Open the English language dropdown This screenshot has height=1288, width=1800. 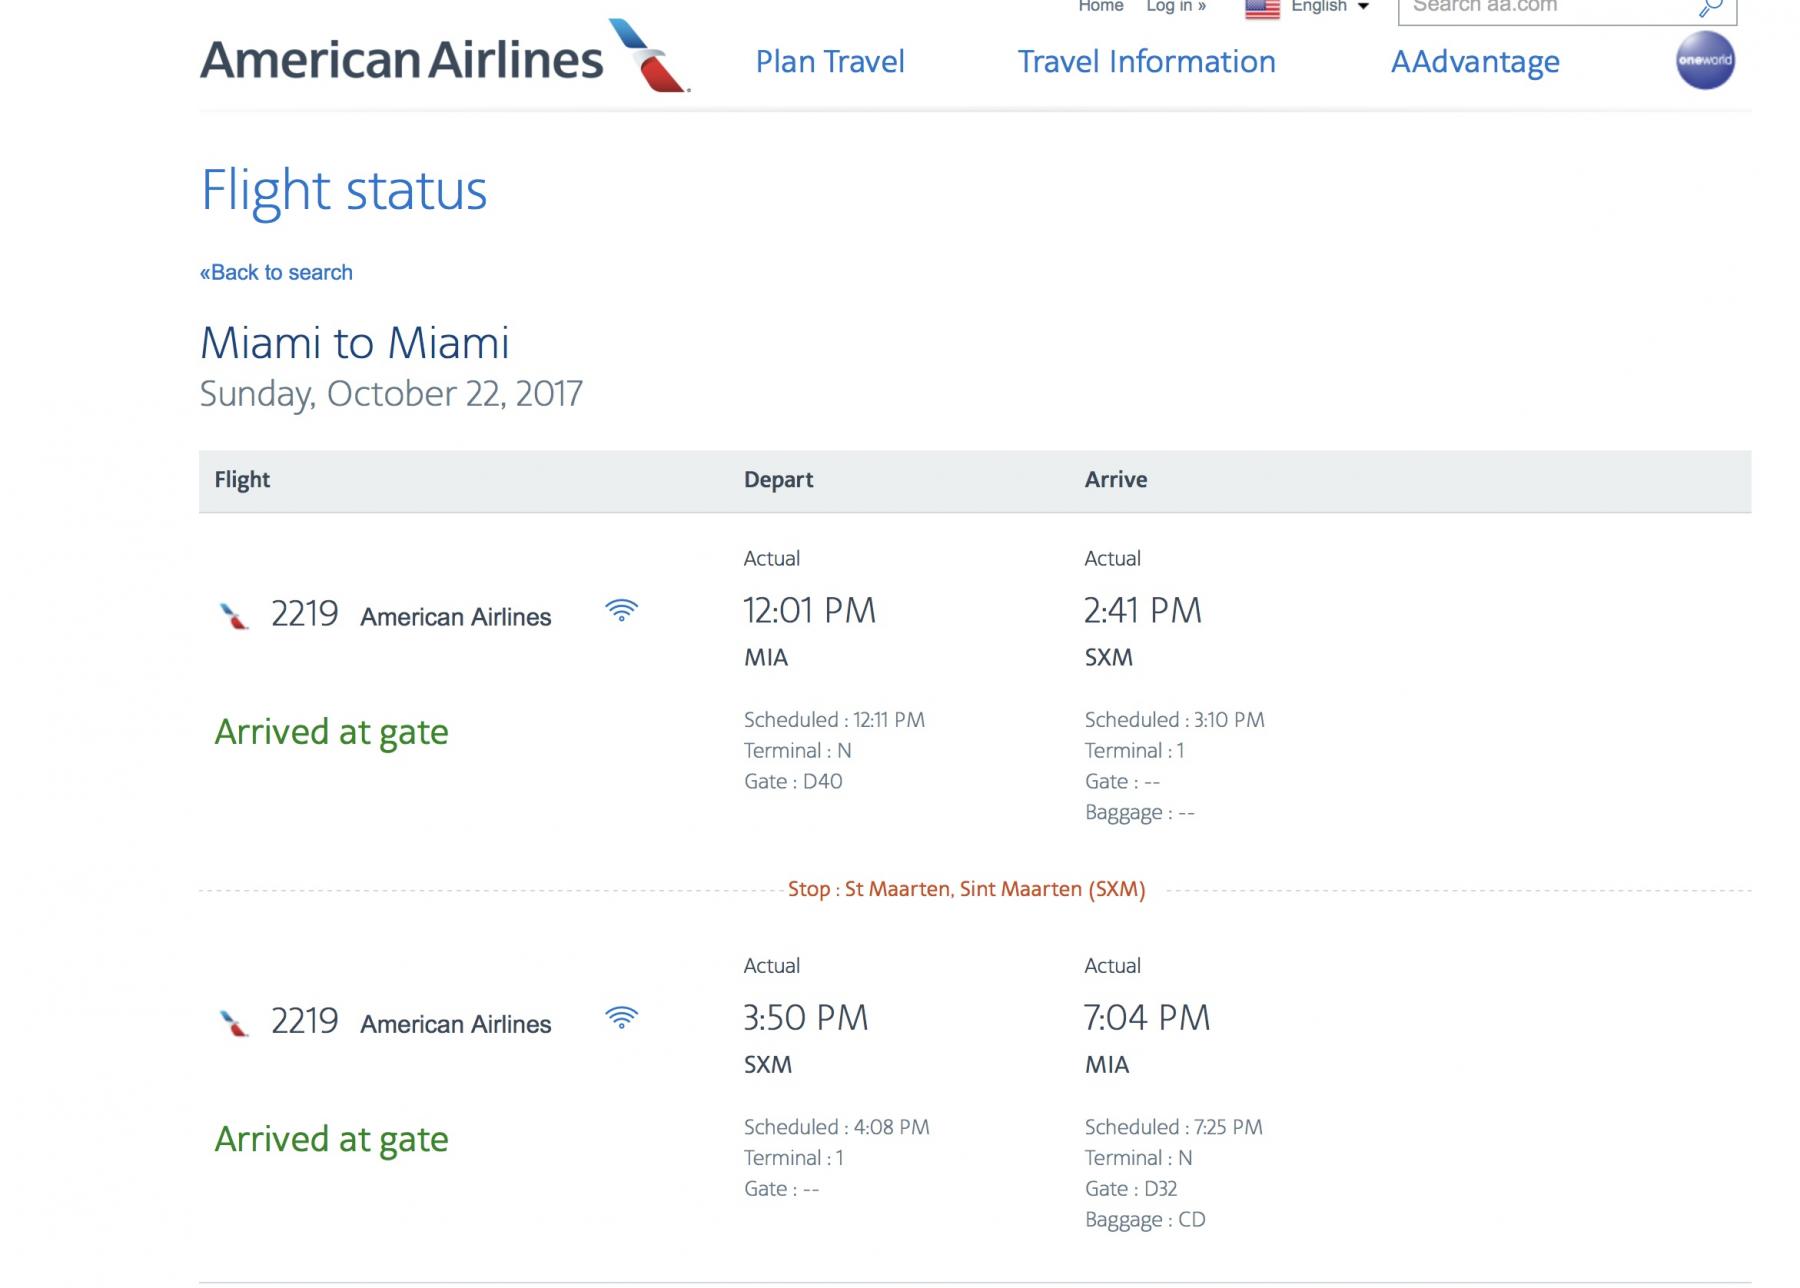[1330, 7]
